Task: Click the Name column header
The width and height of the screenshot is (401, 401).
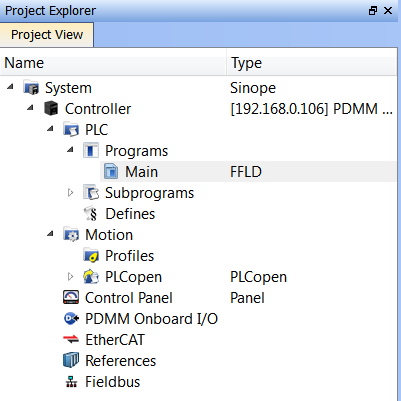Action: pos(113,63)
